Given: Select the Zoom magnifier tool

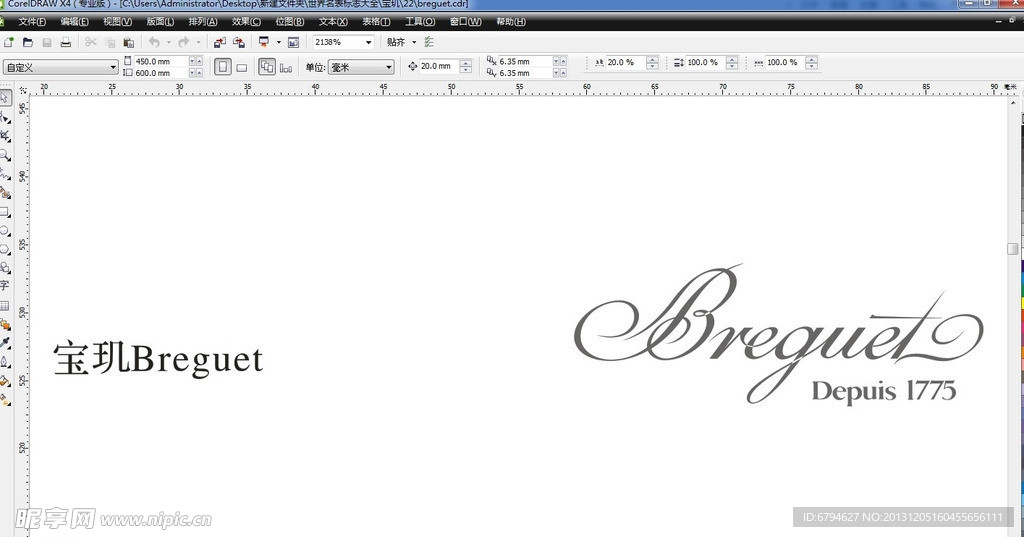Looking at the screenshot, I should point(5,155).
